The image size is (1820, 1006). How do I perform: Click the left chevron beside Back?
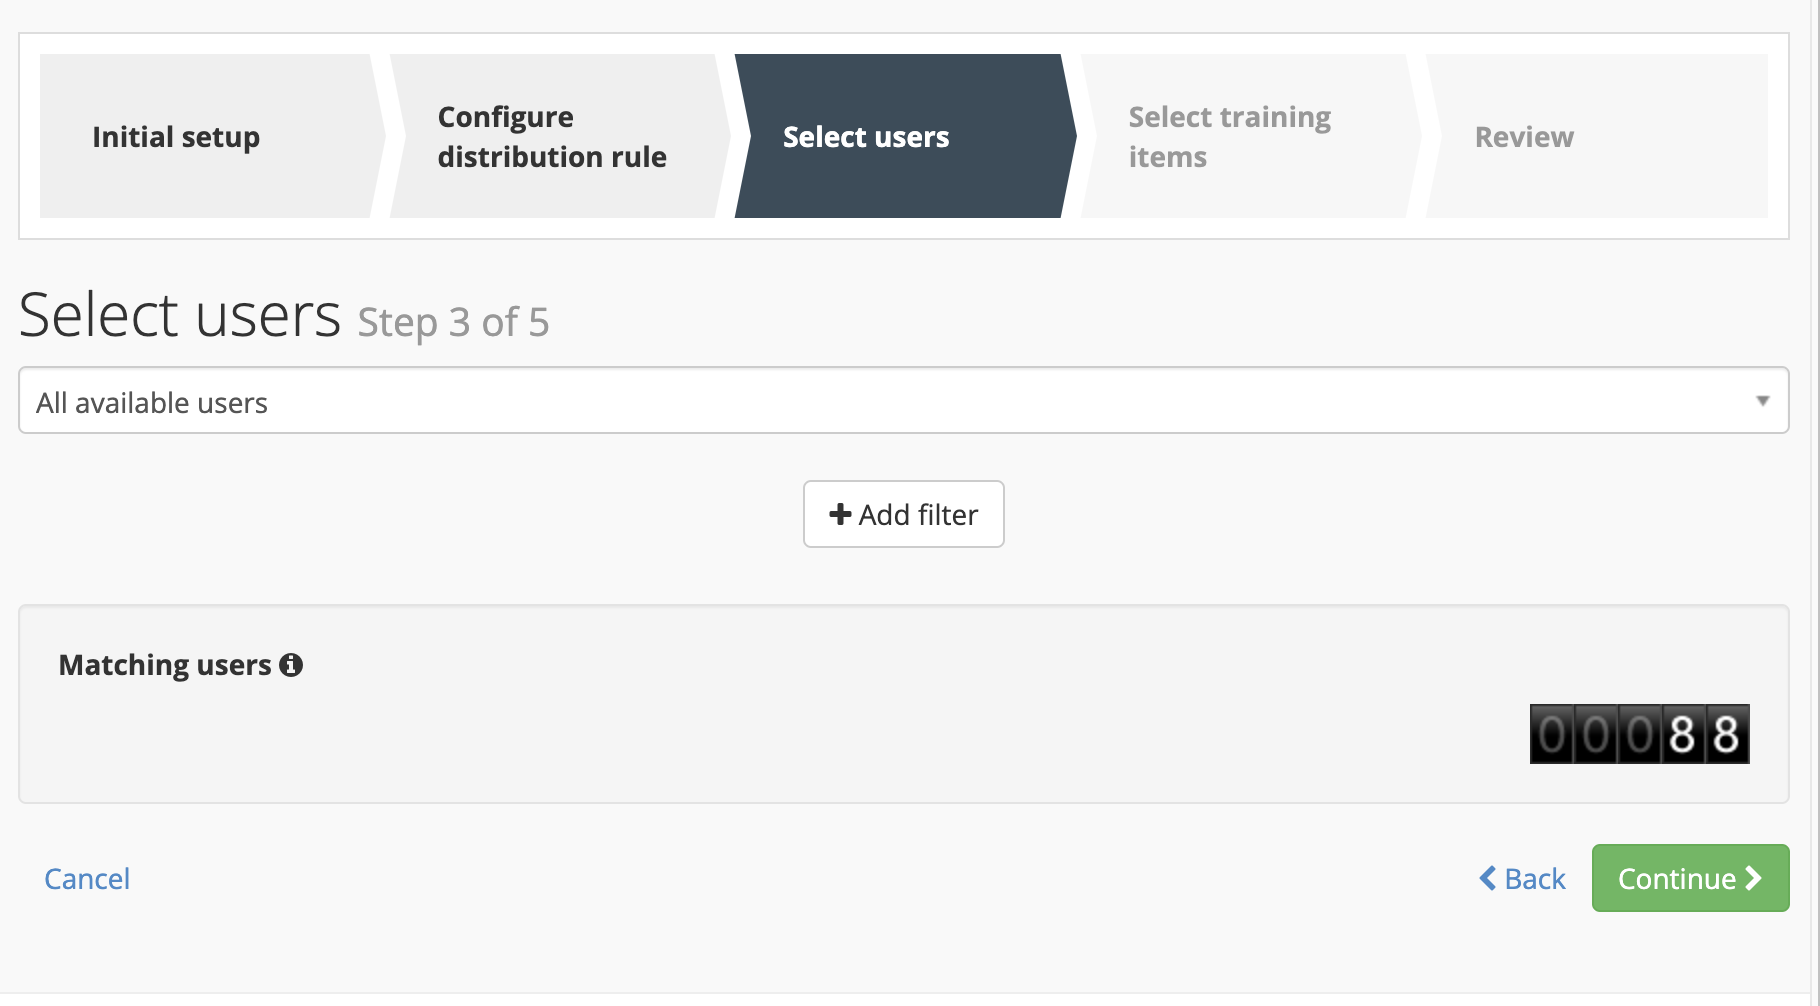[x=1488, y=878]
